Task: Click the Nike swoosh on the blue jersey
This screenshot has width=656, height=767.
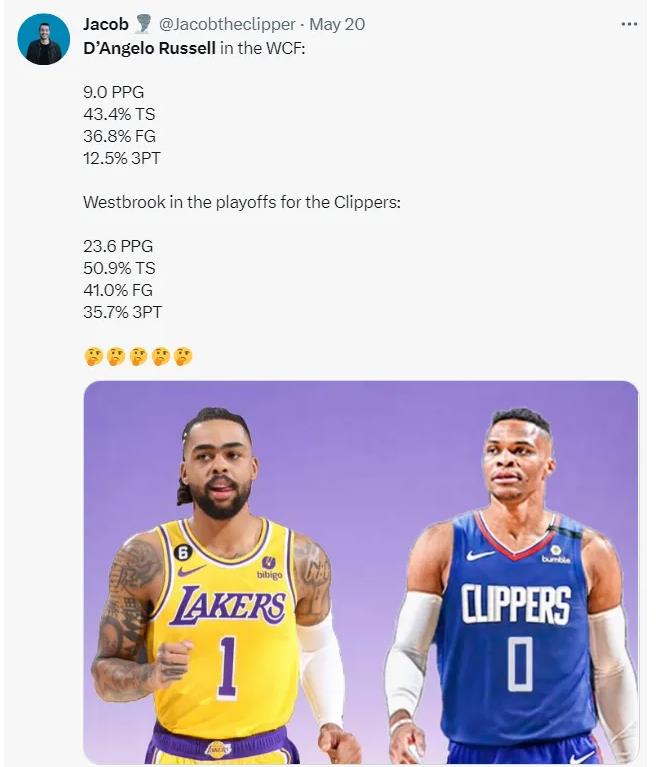Action: [481, 555]
